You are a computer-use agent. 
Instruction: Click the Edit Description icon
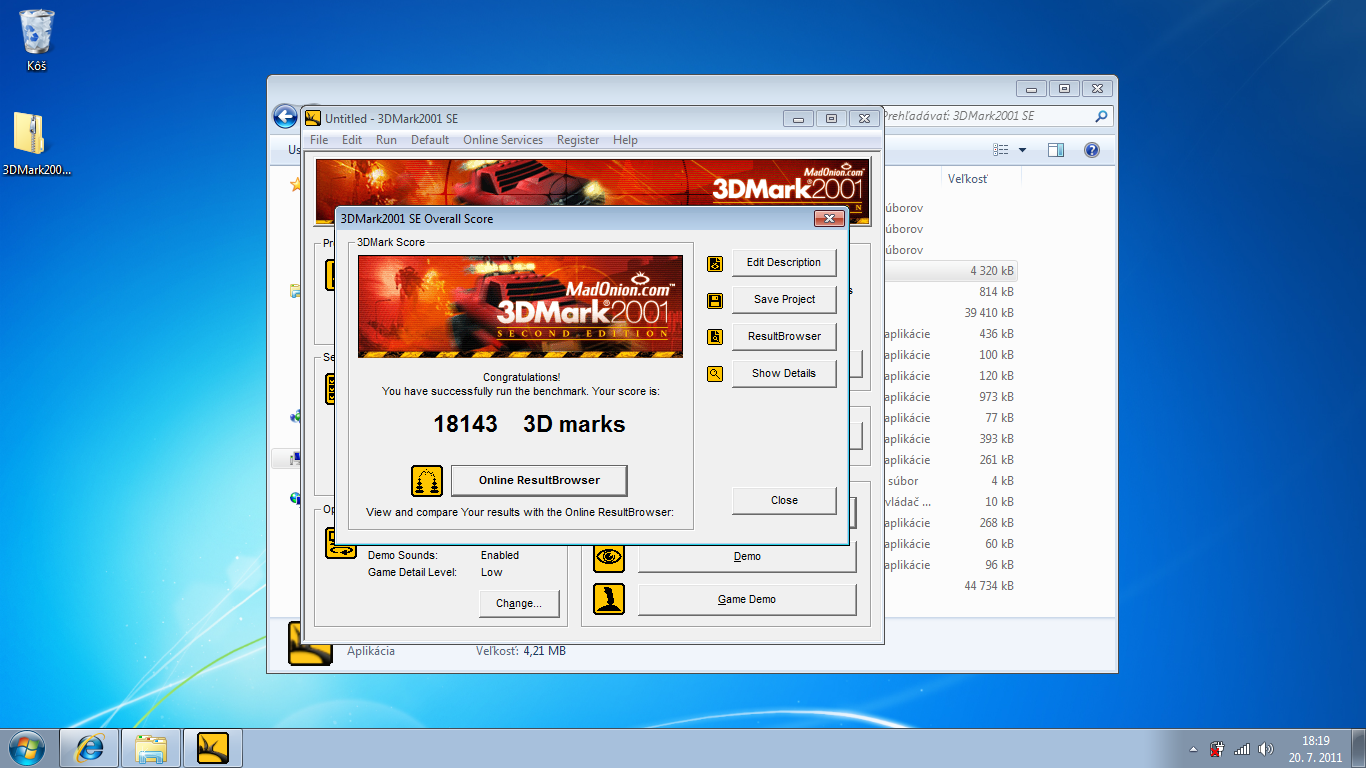pos(715,263)
